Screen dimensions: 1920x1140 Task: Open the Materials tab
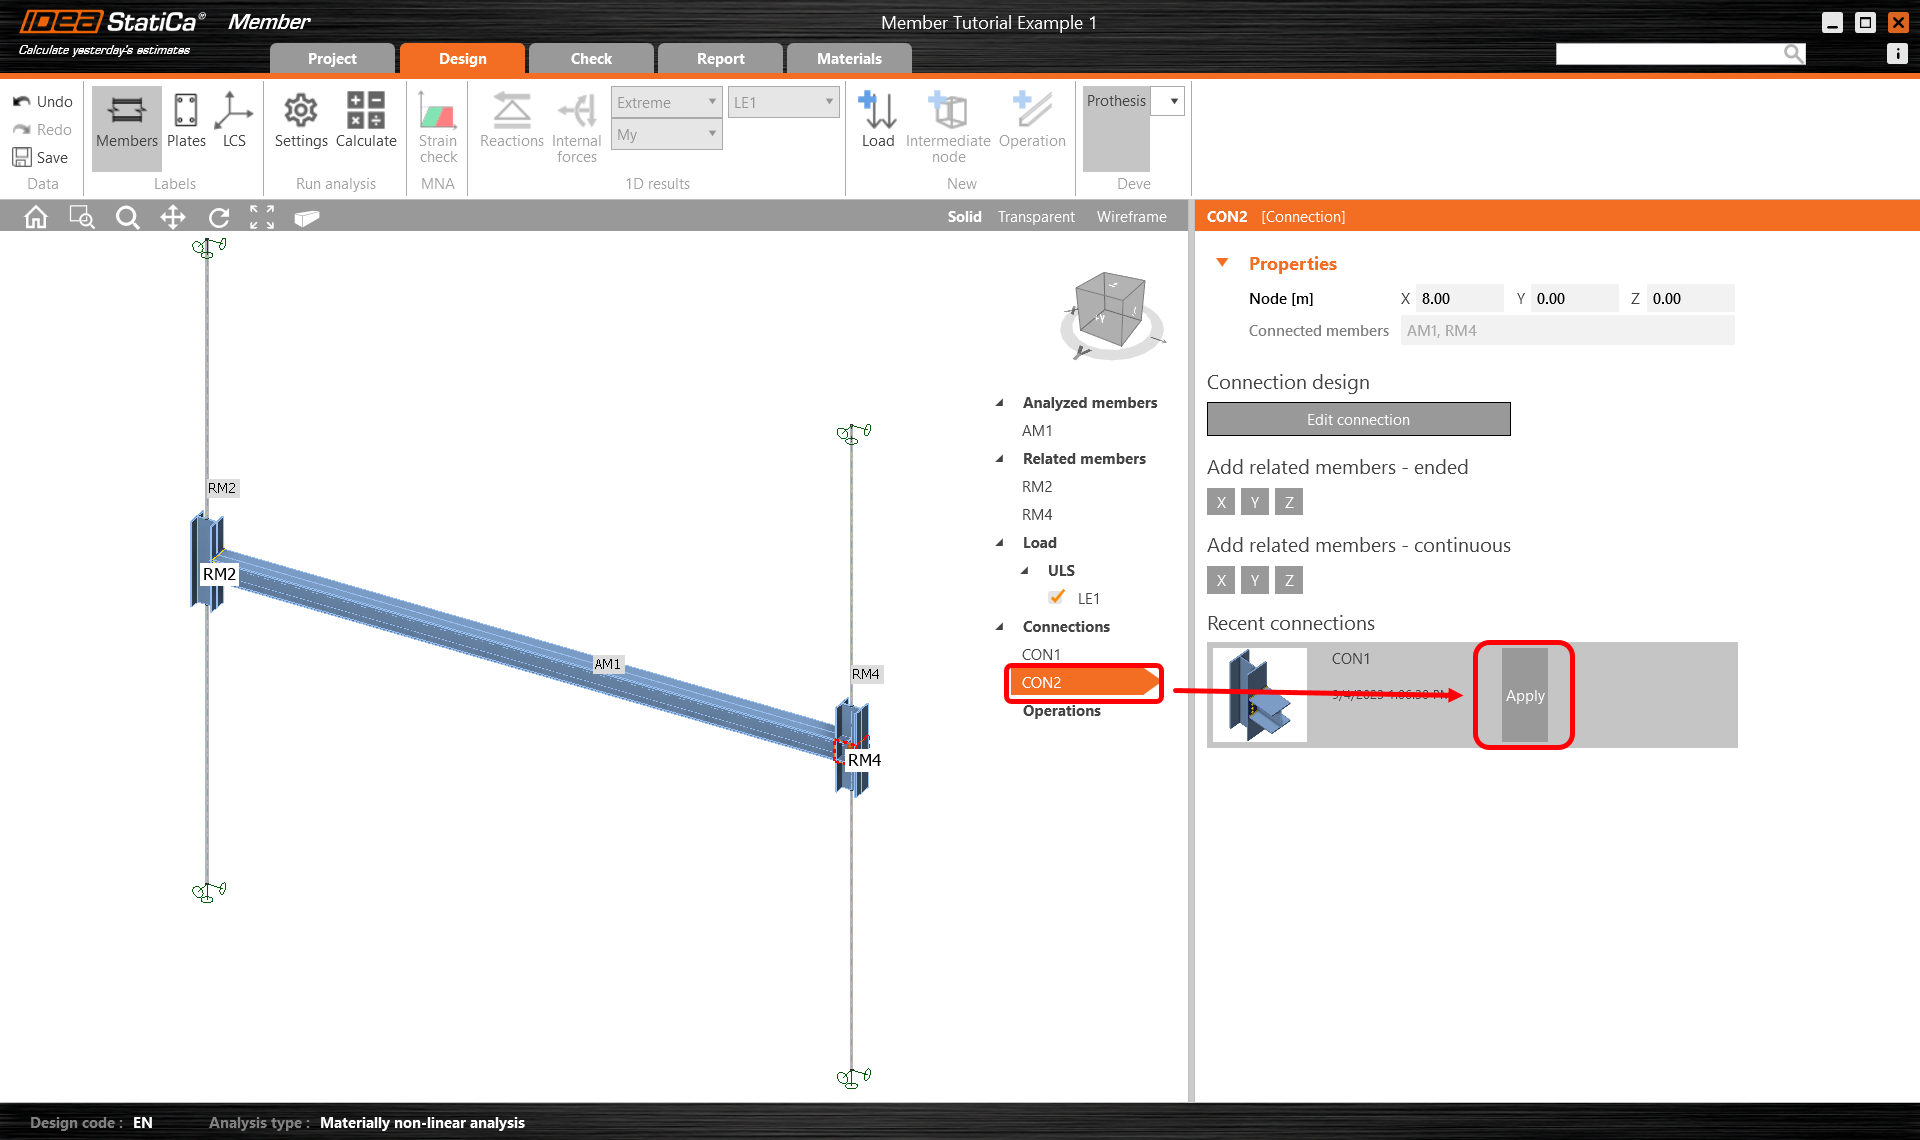pyautogui.click(x=848, y=58)
